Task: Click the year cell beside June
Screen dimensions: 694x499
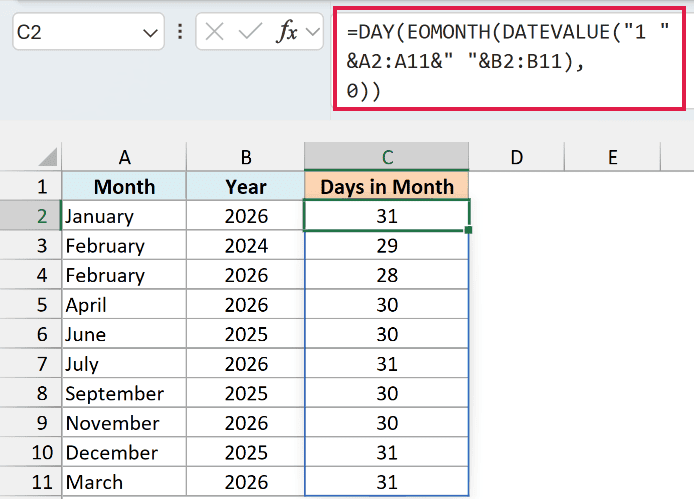Action: [246, 334]
